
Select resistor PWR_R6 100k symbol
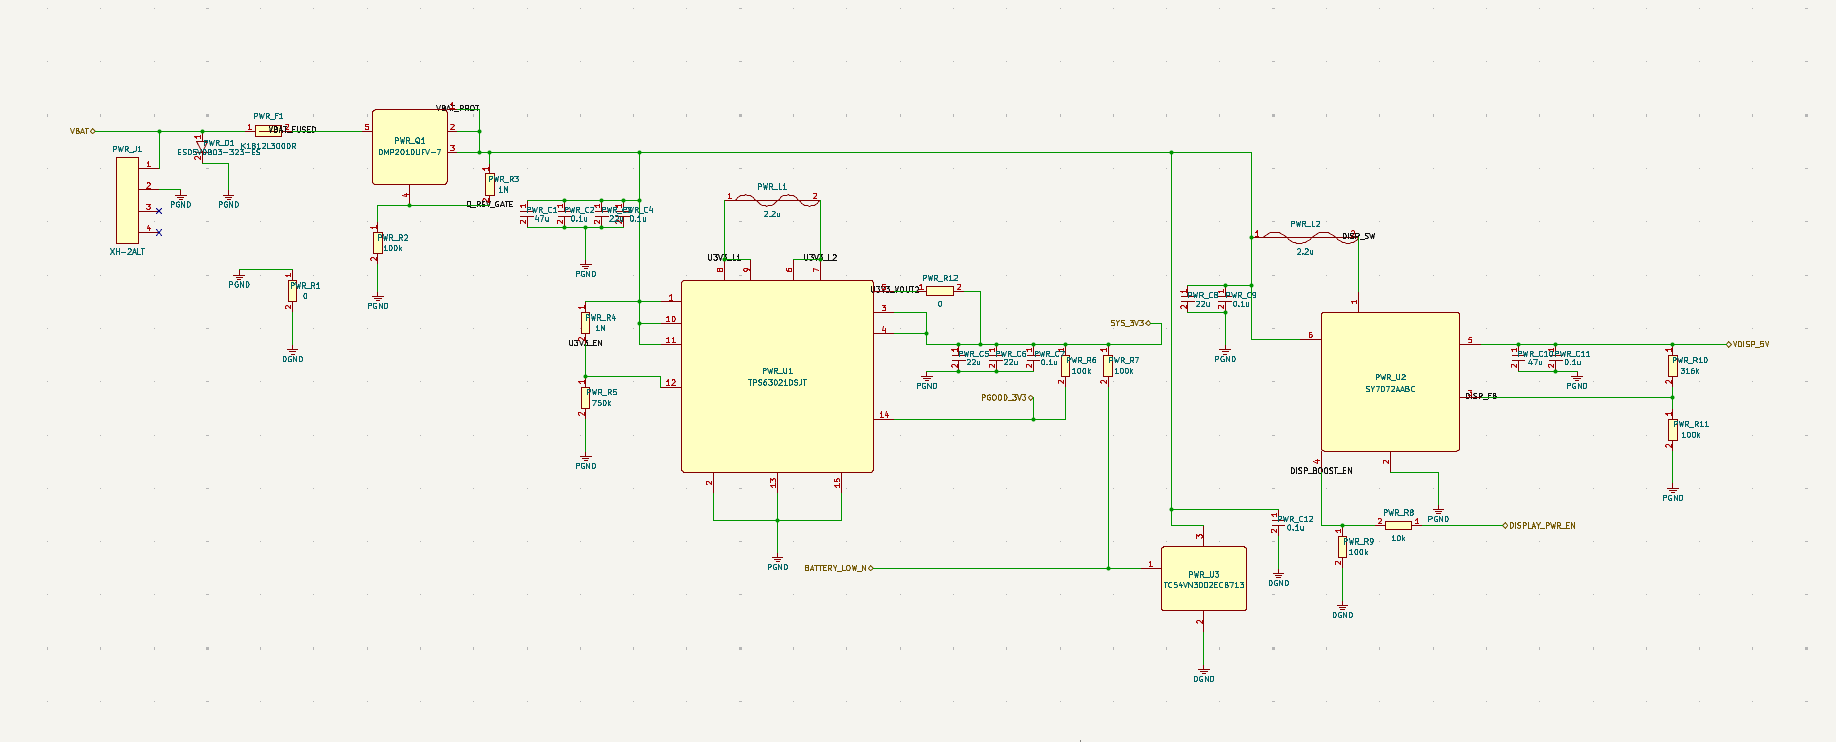[x=1065, y=365]
